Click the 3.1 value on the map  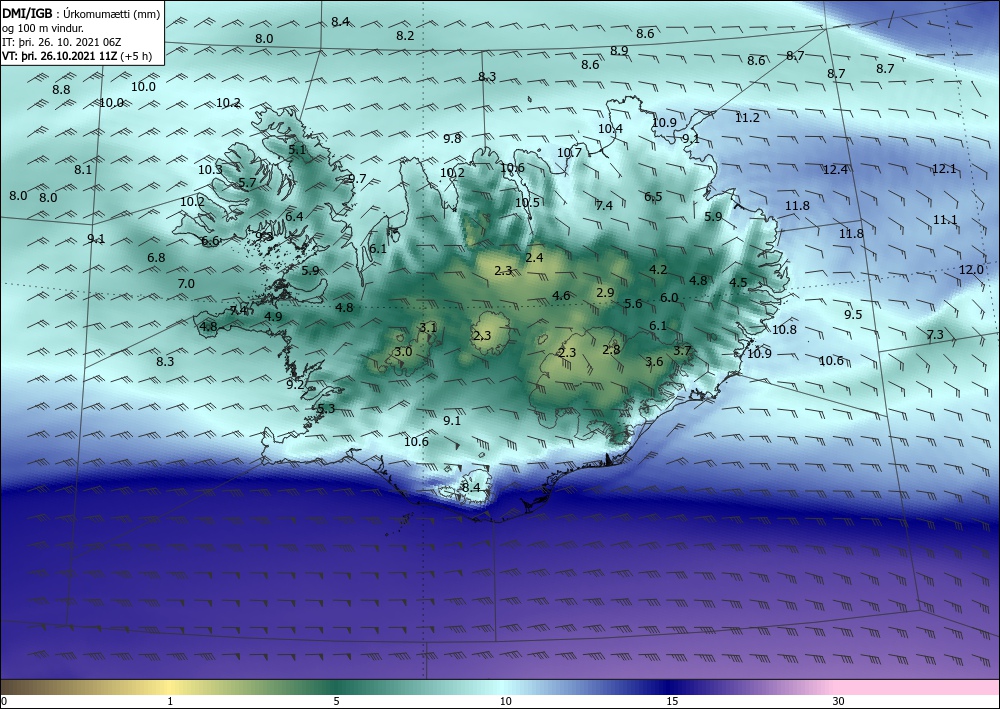(428, 328)
